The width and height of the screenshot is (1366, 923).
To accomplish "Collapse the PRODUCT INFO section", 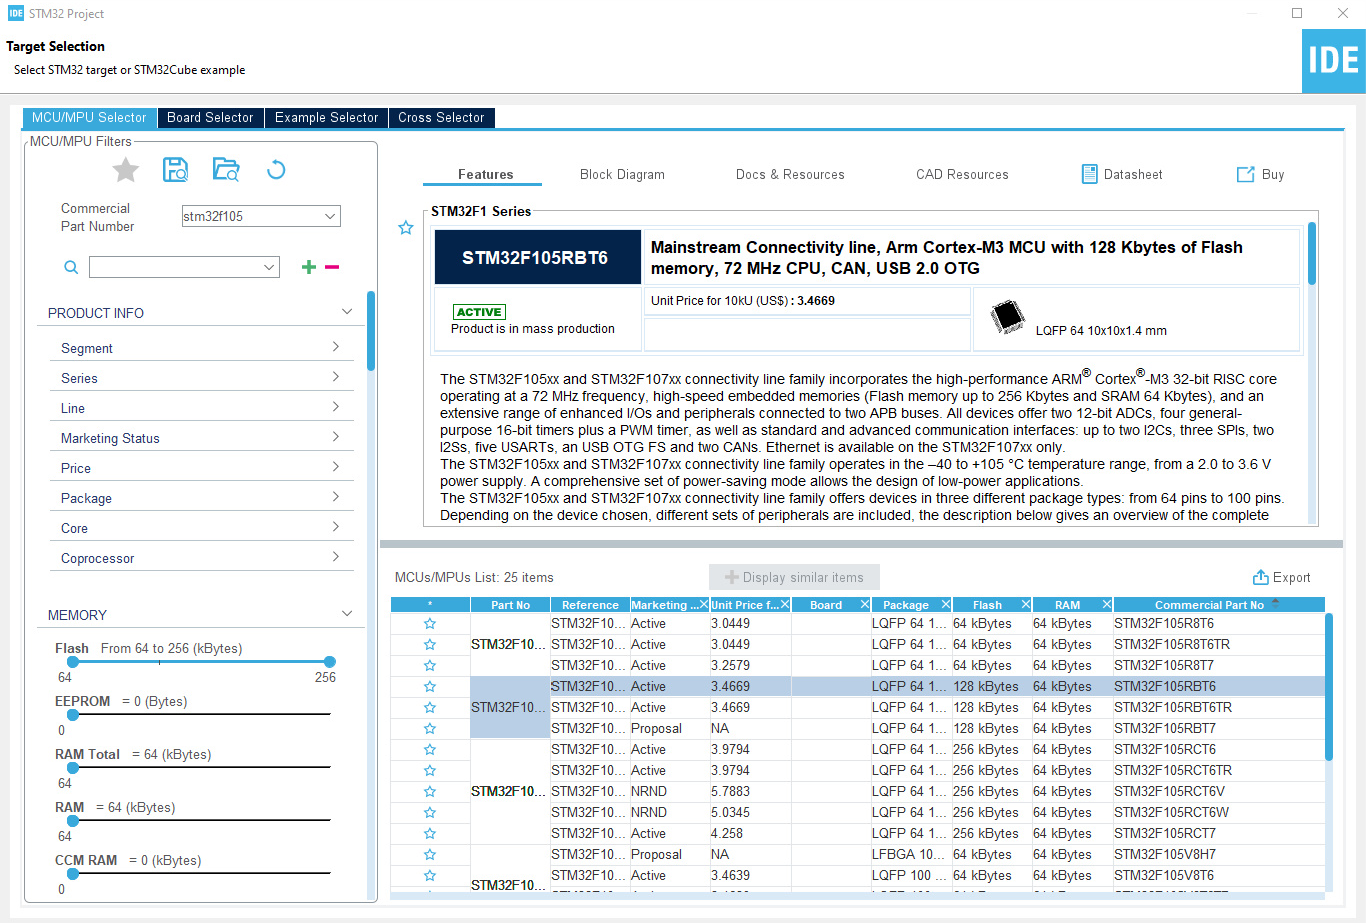I will coord(347,312).
